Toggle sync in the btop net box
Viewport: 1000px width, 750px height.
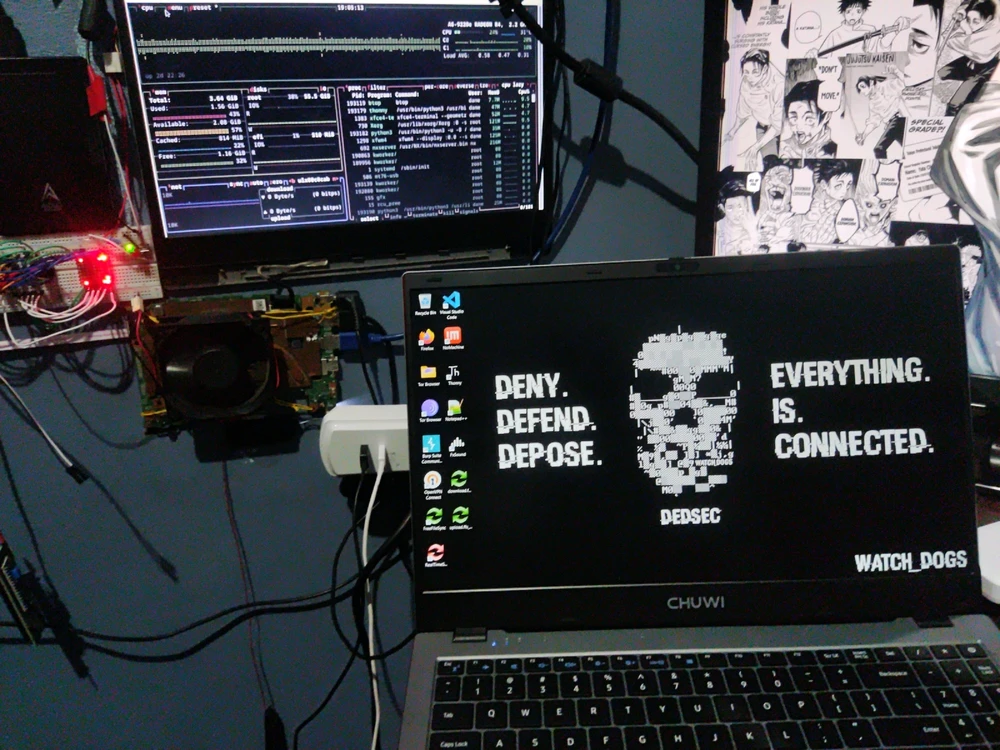235,184
